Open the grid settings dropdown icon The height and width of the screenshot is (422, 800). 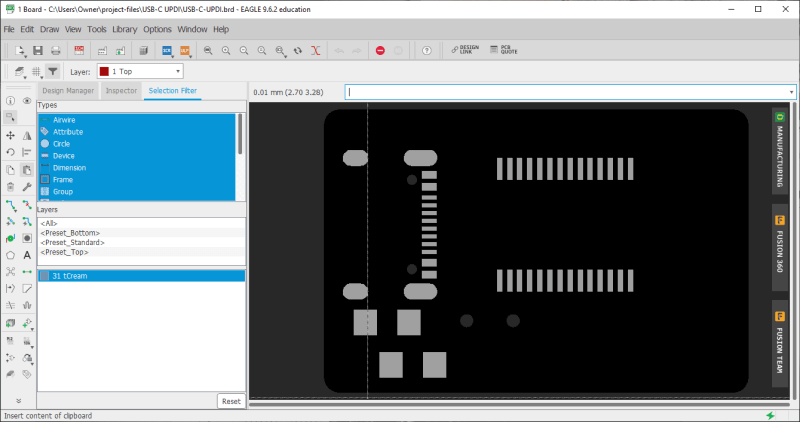pyautogui.click(x=36, y=72)
